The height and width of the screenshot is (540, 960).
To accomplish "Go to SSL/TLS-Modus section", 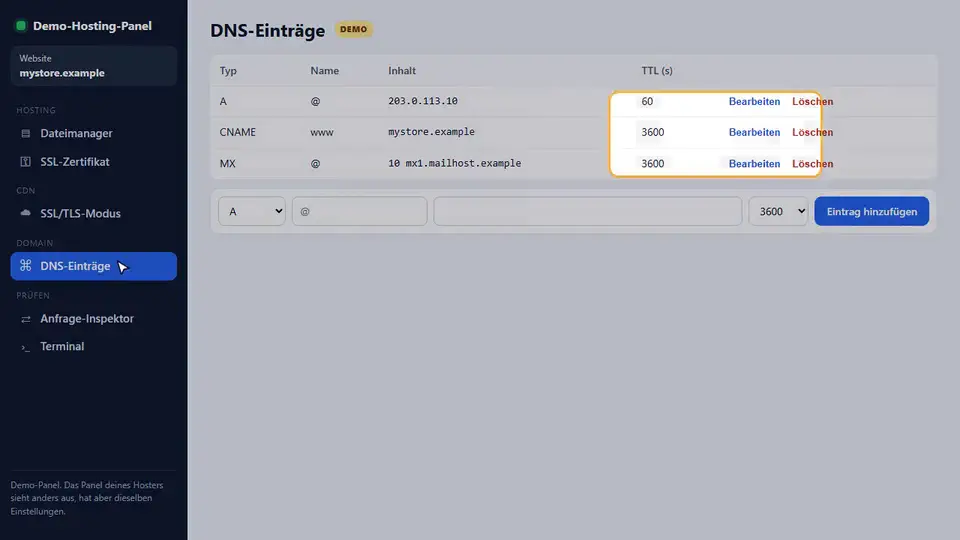I will click(x=94, y=213).
